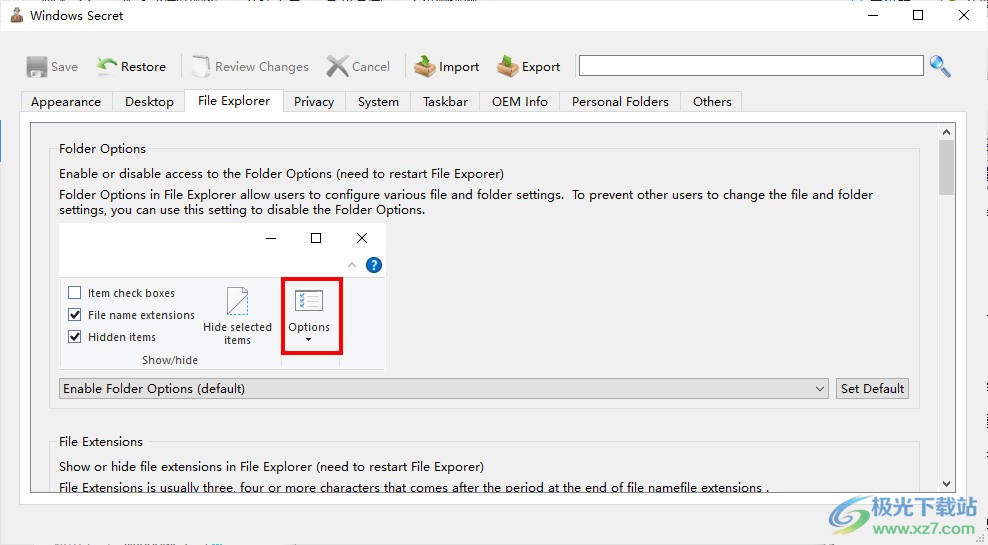Select the Personal Folders tab
Viewport: 988px width, 545px height.
pos(620,102)
